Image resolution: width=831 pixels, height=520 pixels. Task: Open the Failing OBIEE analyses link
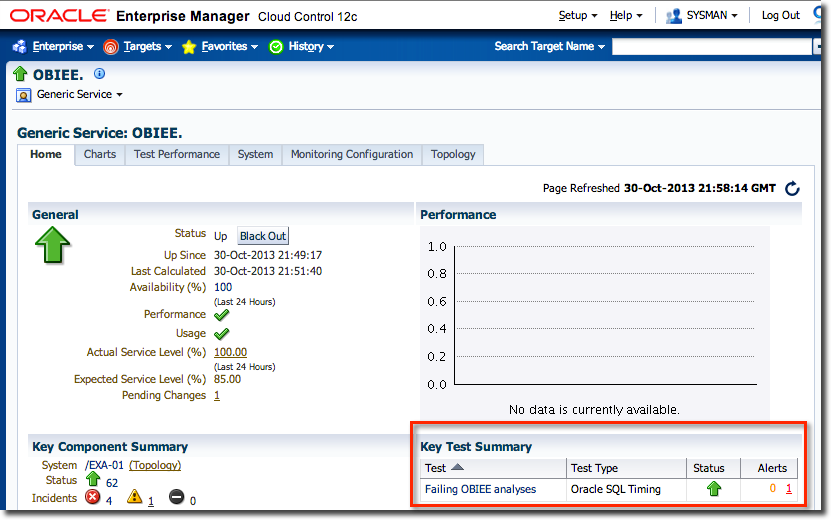[x=480, y=489]
